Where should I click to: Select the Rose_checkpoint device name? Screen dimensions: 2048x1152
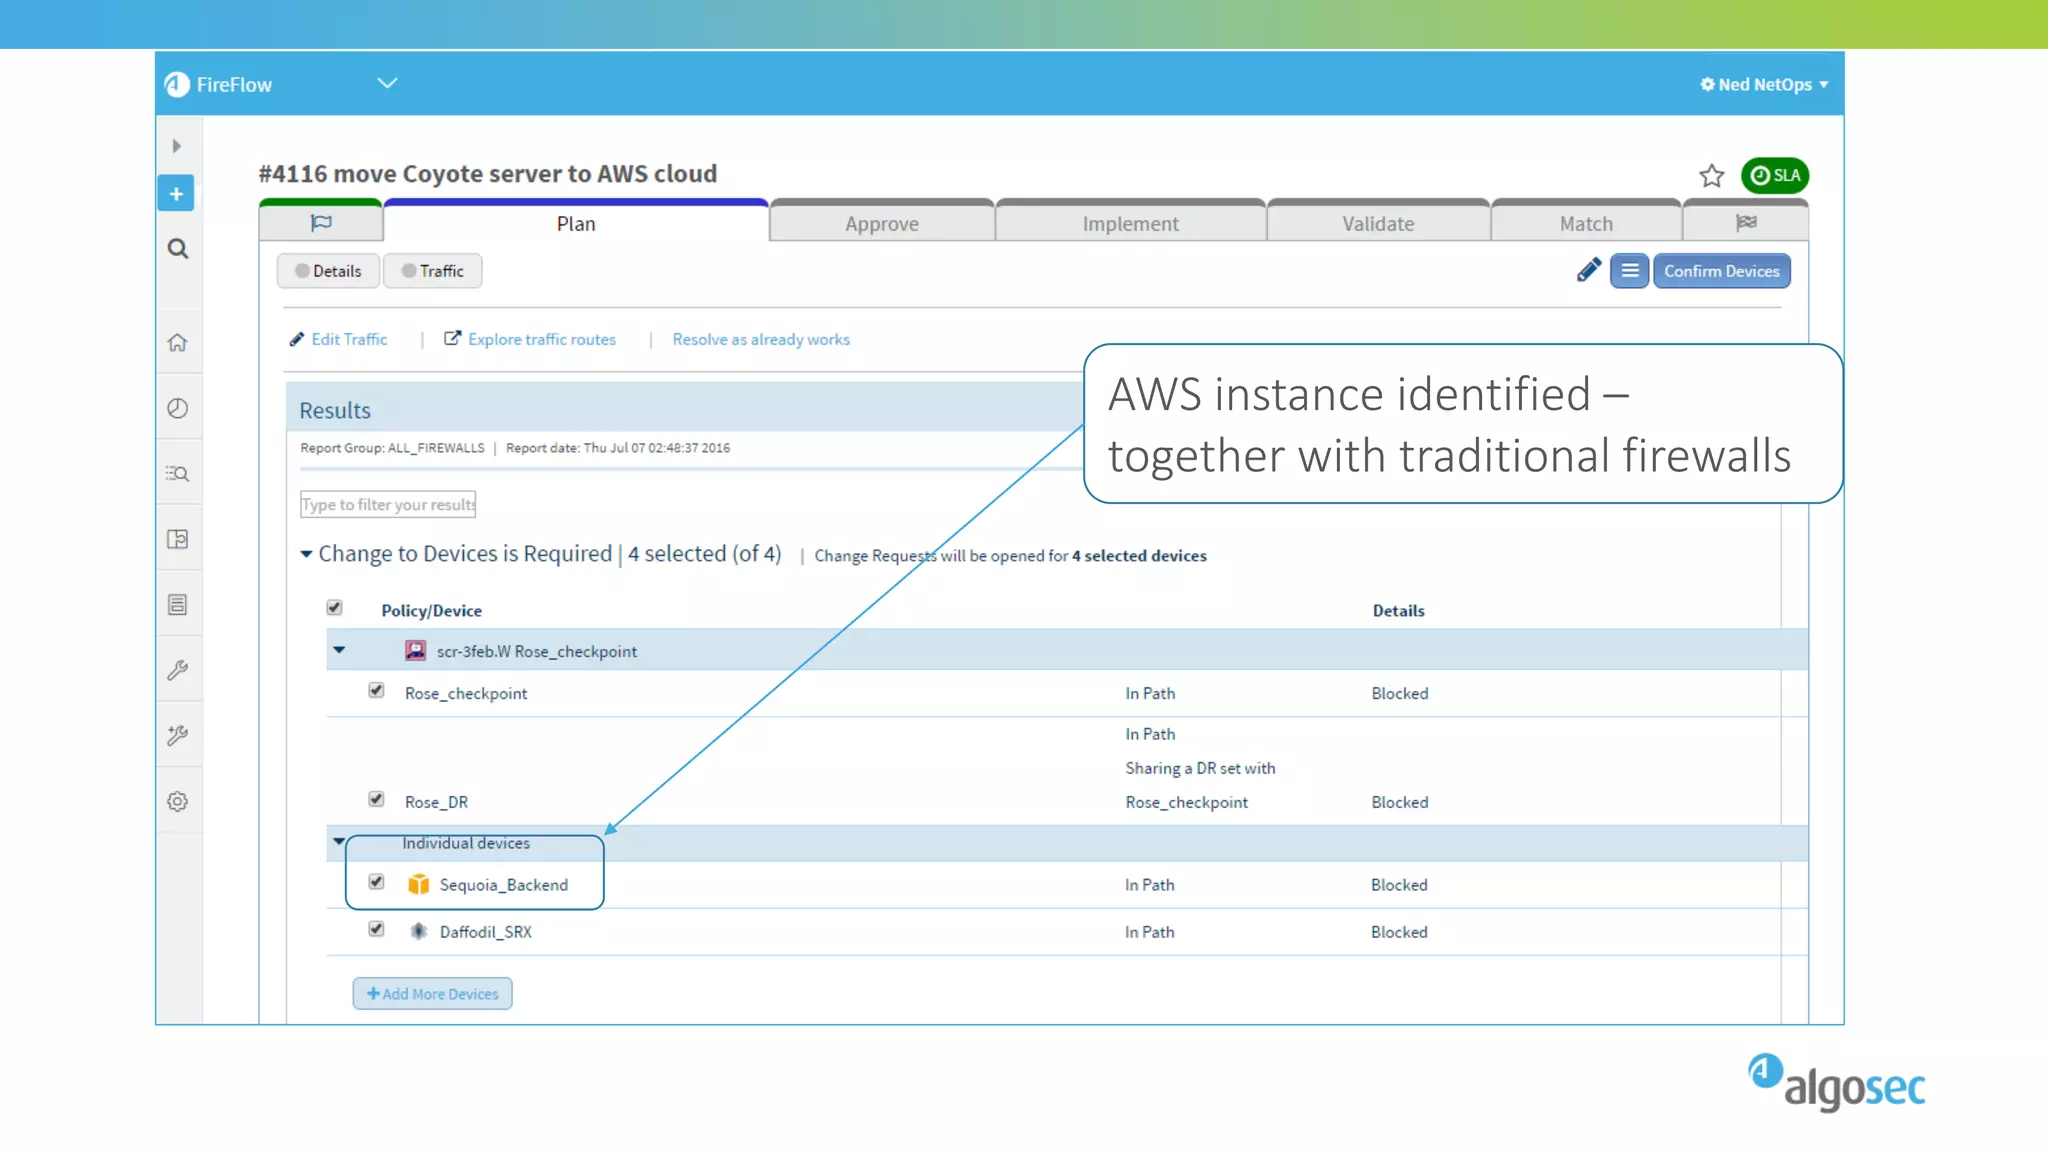[x=466, y=693]
